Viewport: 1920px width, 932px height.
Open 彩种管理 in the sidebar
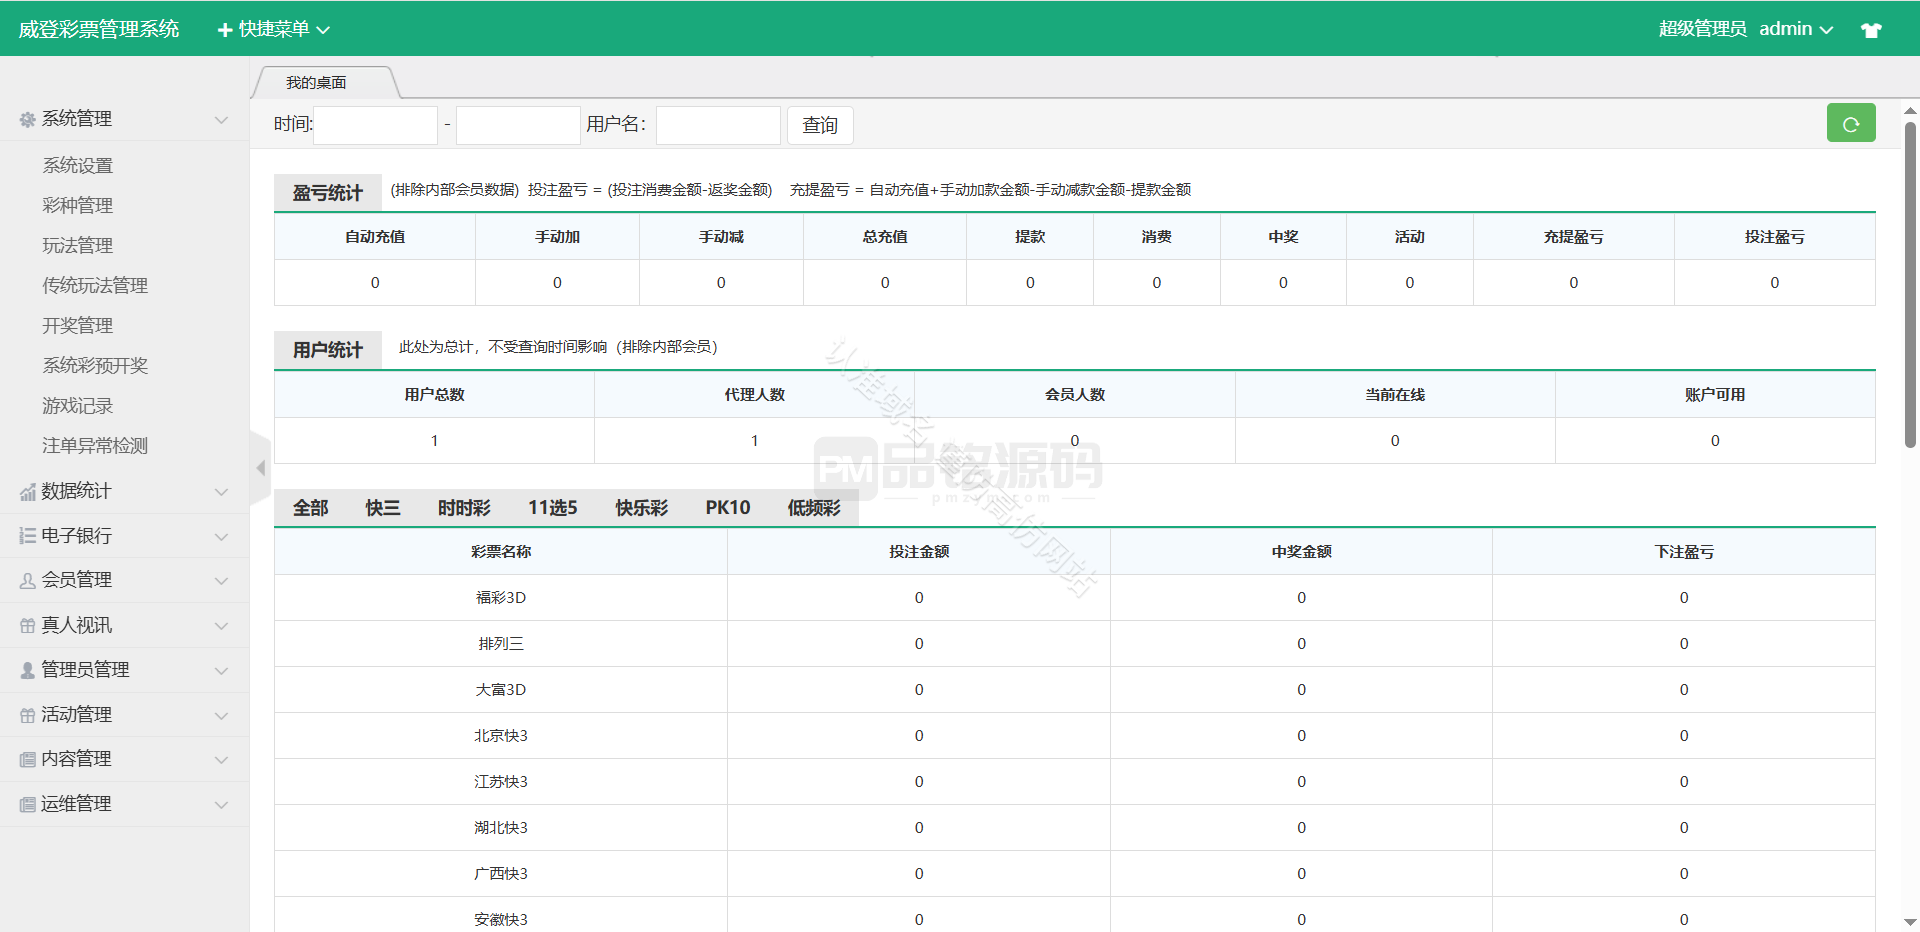(x=78, y=206)
